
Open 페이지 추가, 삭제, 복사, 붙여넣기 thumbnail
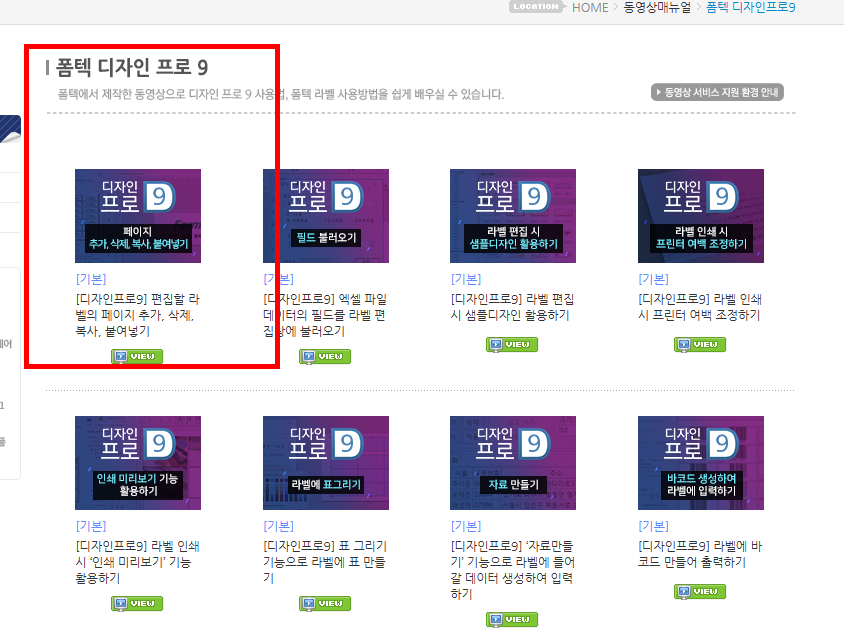click(138, 216)
